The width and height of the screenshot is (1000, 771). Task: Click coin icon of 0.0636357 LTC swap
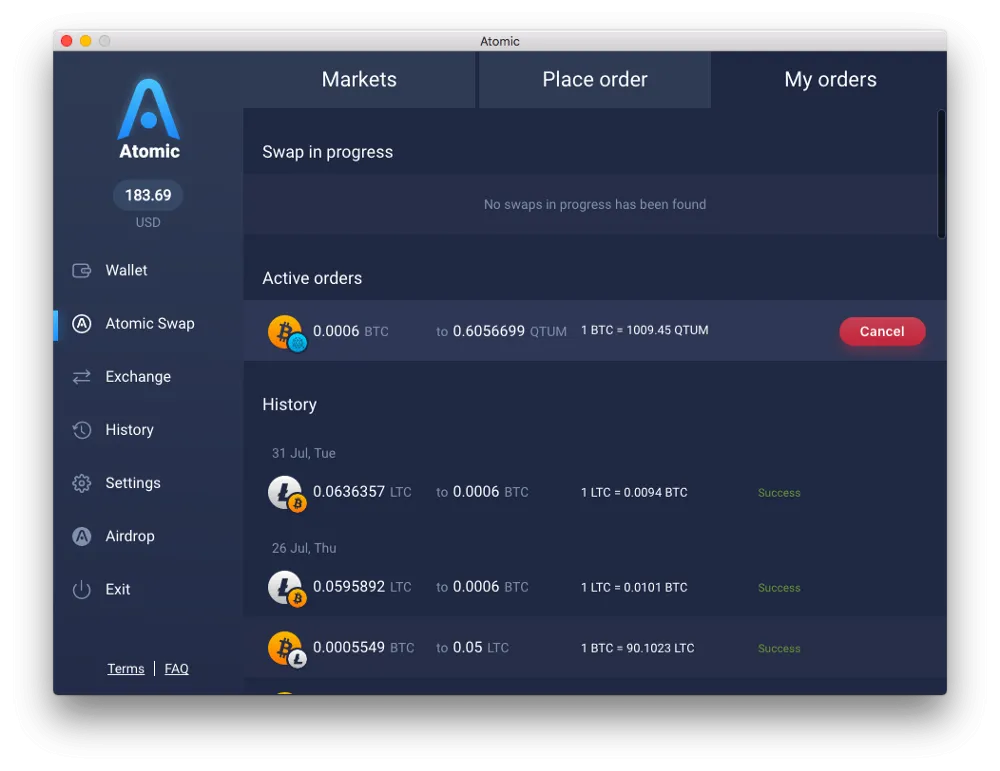[287, 494]
